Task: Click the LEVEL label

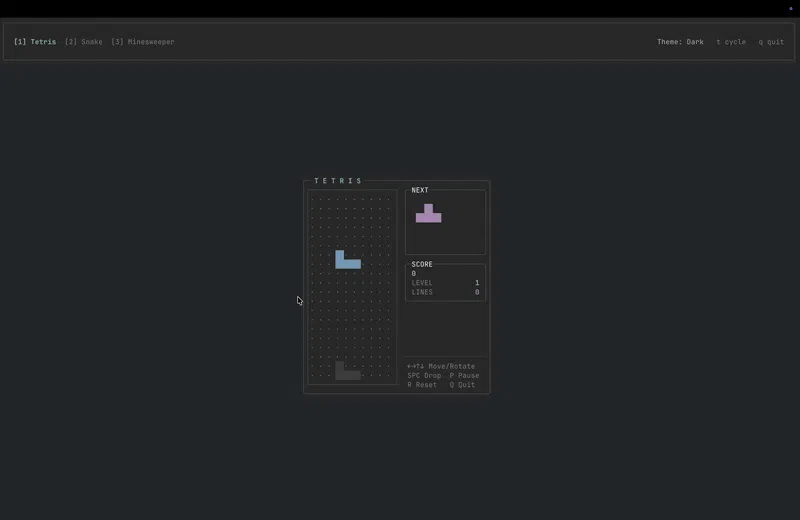Action: click(x=422, y=283)
